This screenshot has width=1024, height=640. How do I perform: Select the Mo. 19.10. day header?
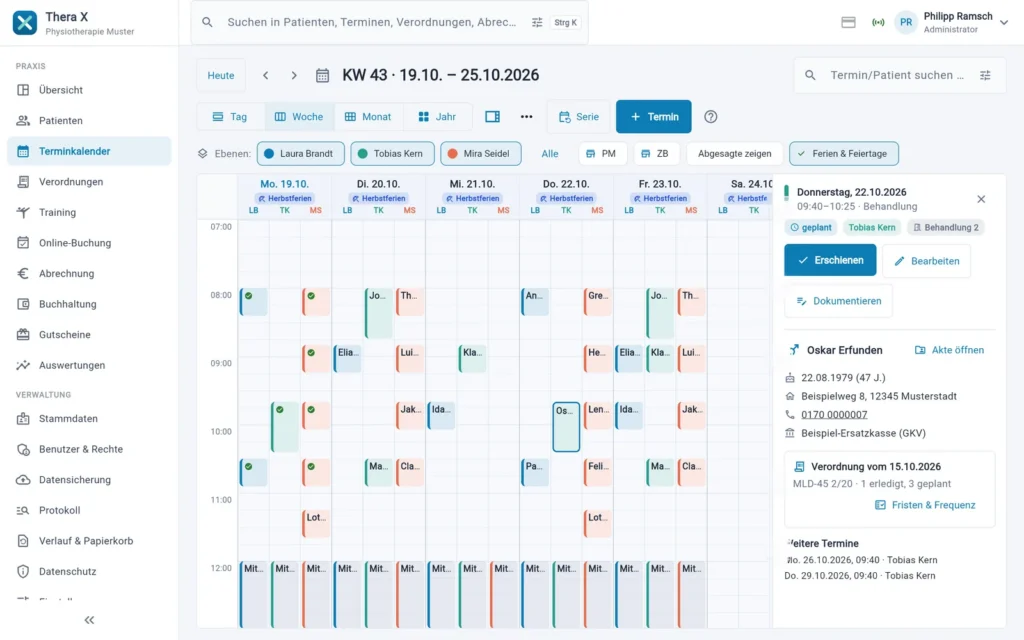tap(284, 184)
